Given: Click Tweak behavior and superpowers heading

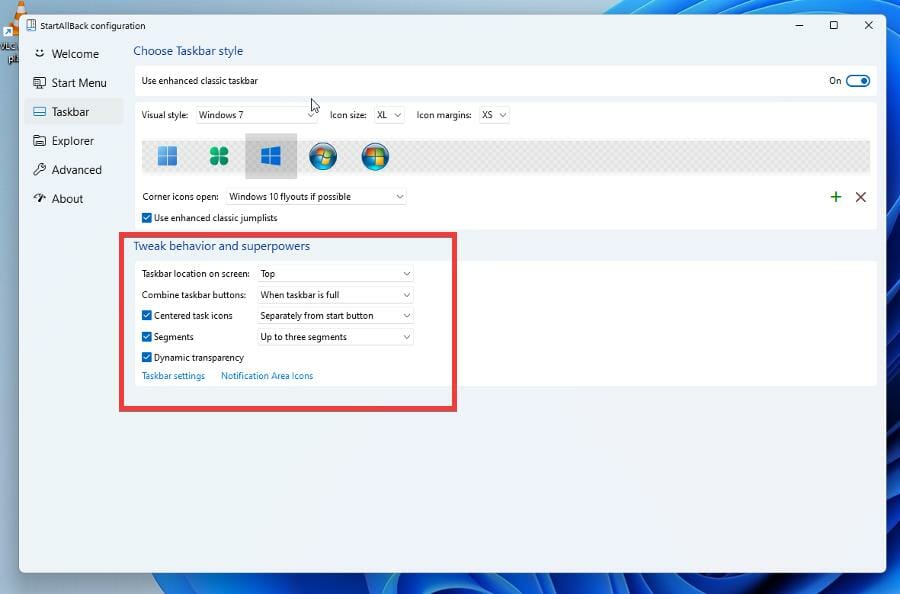Looking at the screenshot, I should tap(222, 246).
